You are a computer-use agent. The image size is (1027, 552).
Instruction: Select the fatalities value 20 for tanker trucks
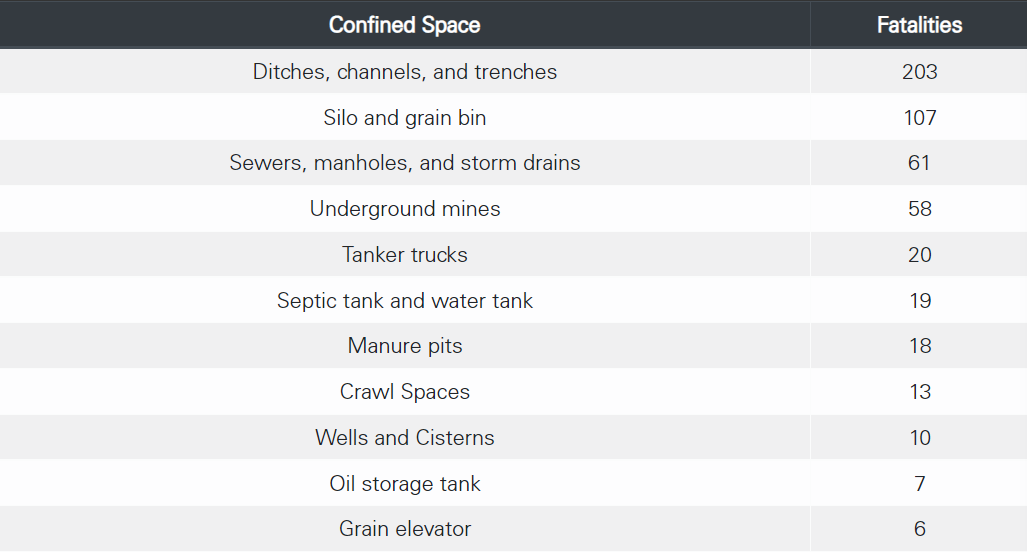point(920,254)
